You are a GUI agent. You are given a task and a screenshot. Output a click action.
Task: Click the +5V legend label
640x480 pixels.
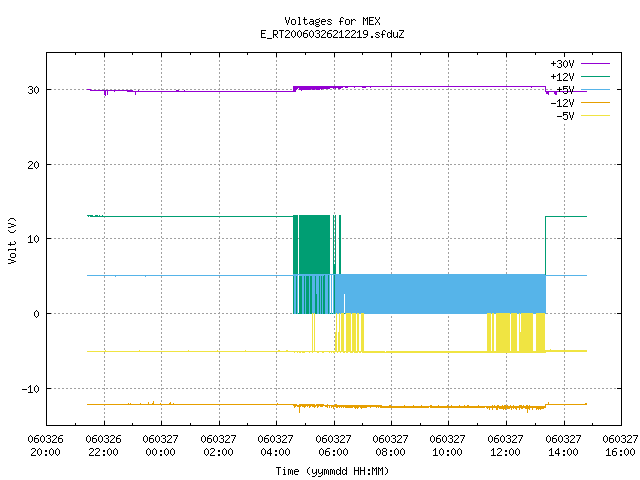coord(565,90)
